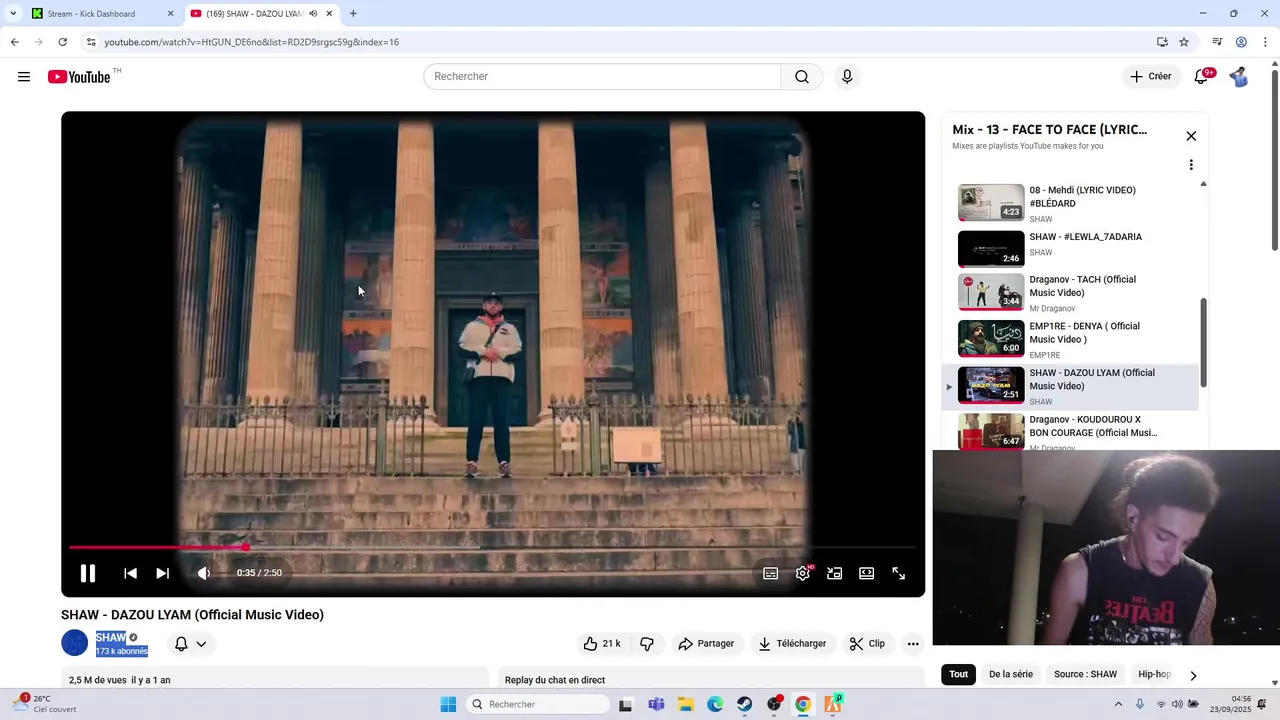Open the Windows Start menu
Image resolution: width=1280 pixels, height=720 pixels.
pos(448,704)
